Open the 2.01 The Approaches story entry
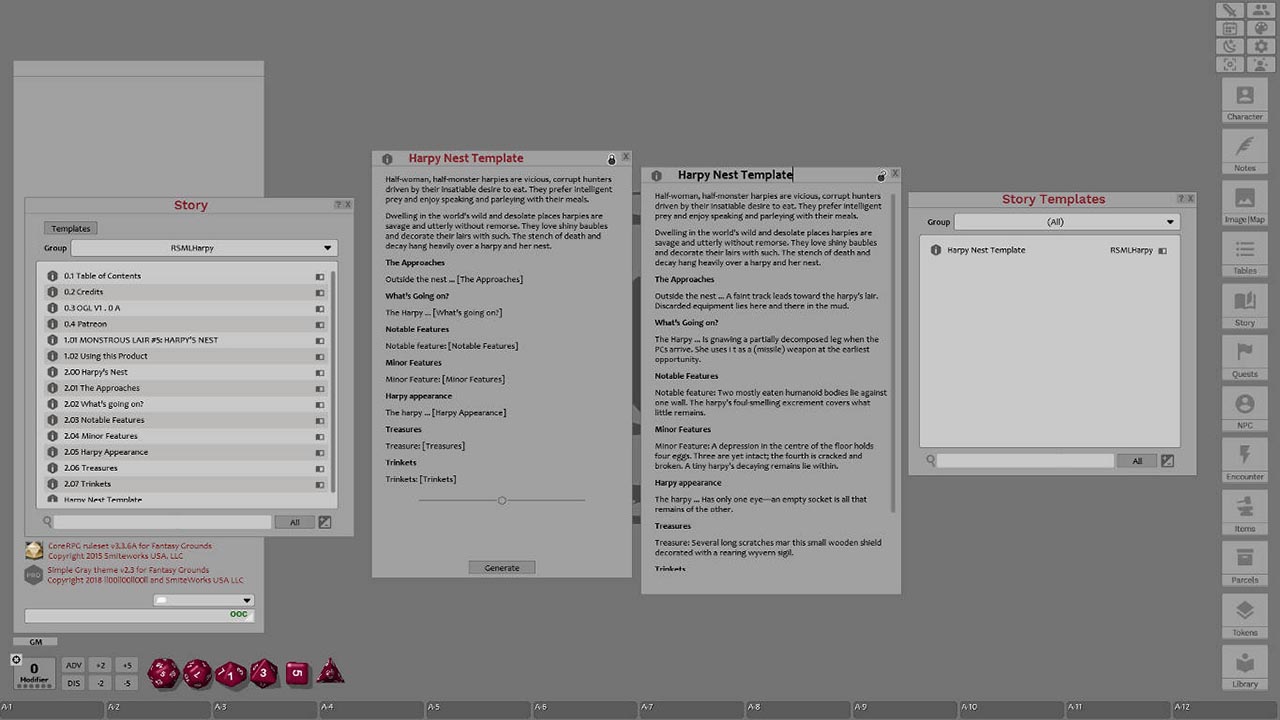 click(x=110, y=388)
